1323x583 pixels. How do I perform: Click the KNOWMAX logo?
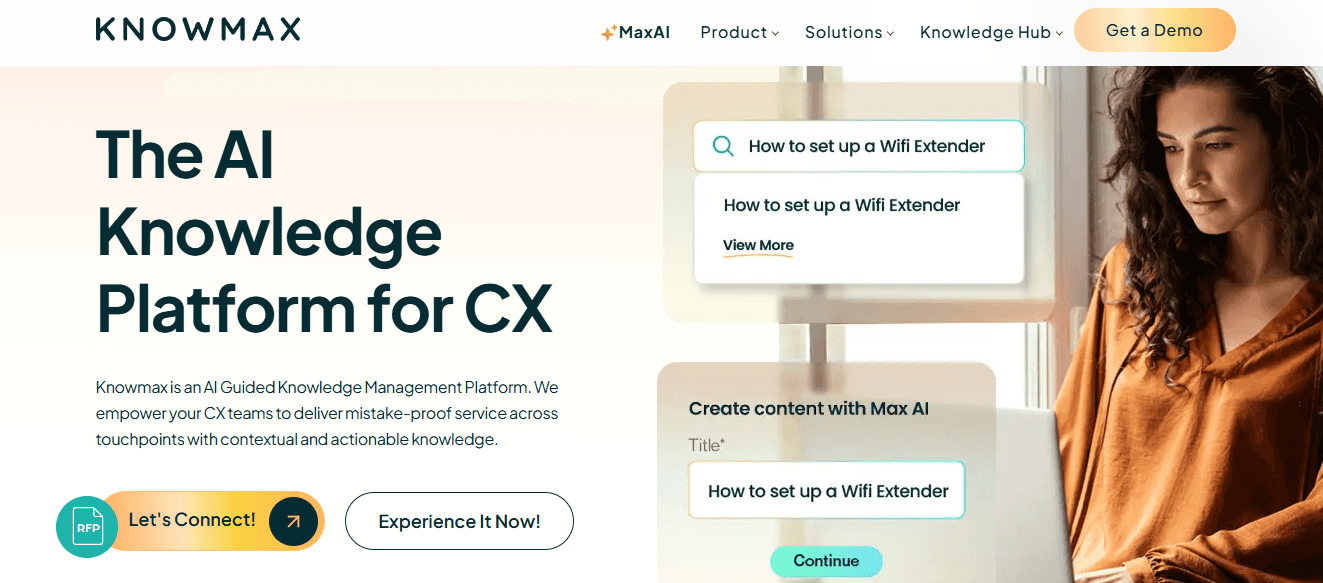click(196, 29)
